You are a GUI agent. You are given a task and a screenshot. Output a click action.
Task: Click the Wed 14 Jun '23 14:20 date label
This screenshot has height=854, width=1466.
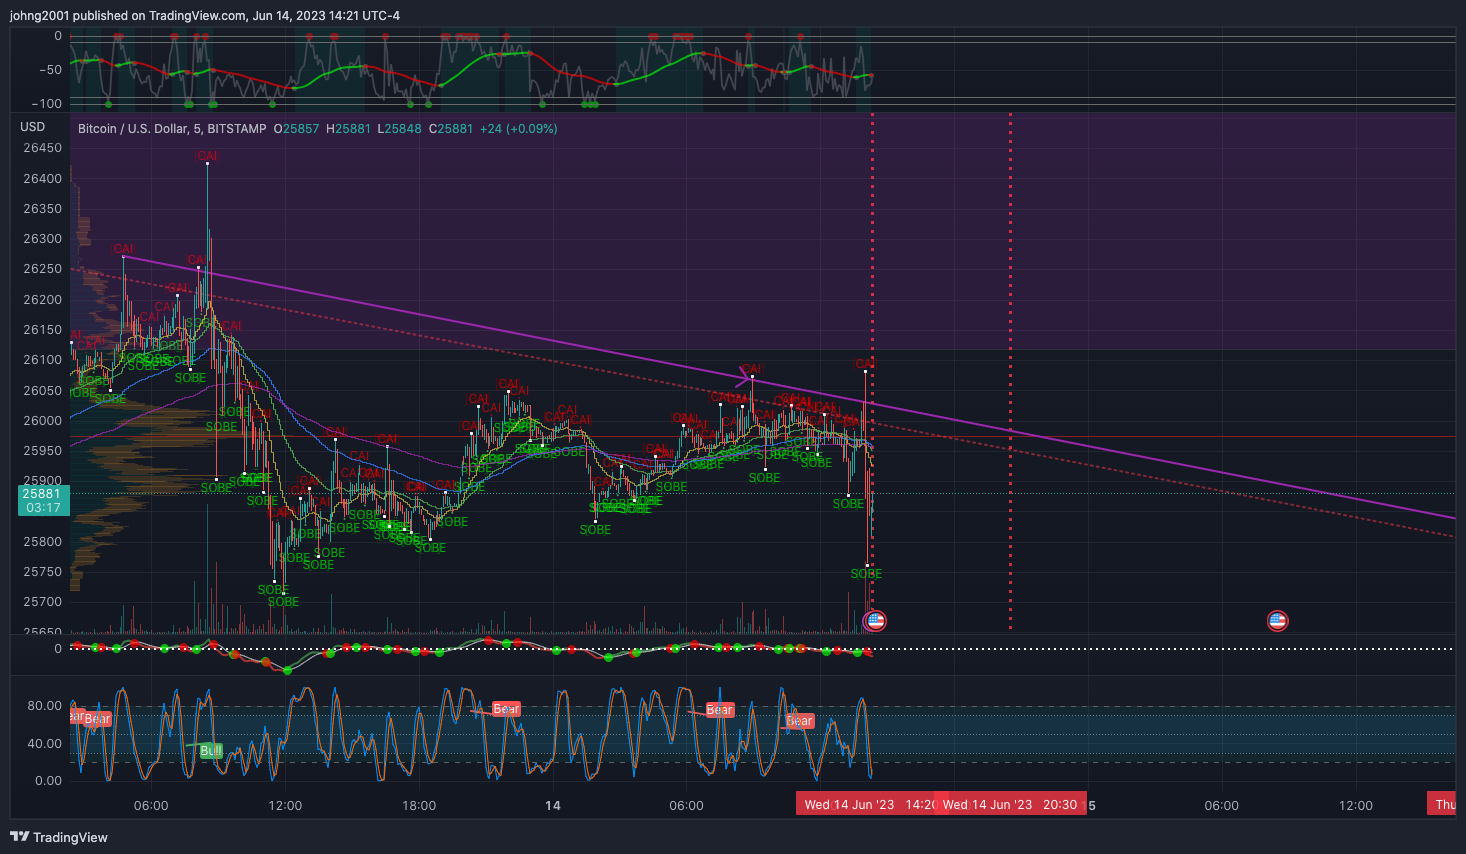[866, 804]
